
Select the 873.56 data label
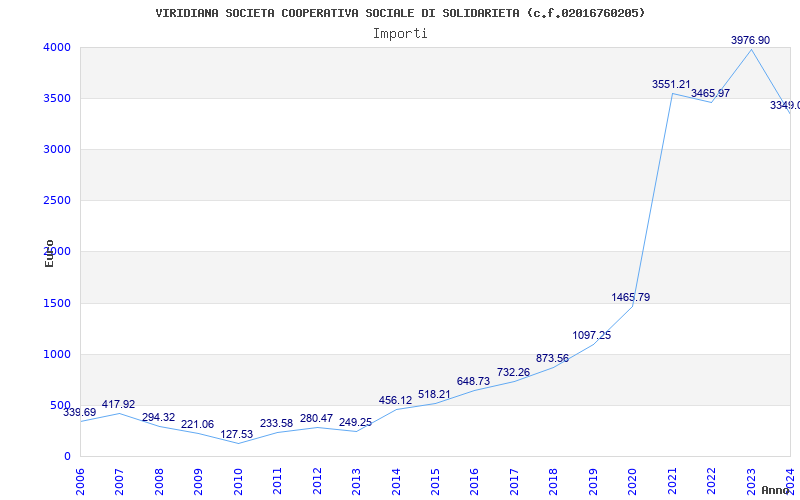tap(552, 358)
